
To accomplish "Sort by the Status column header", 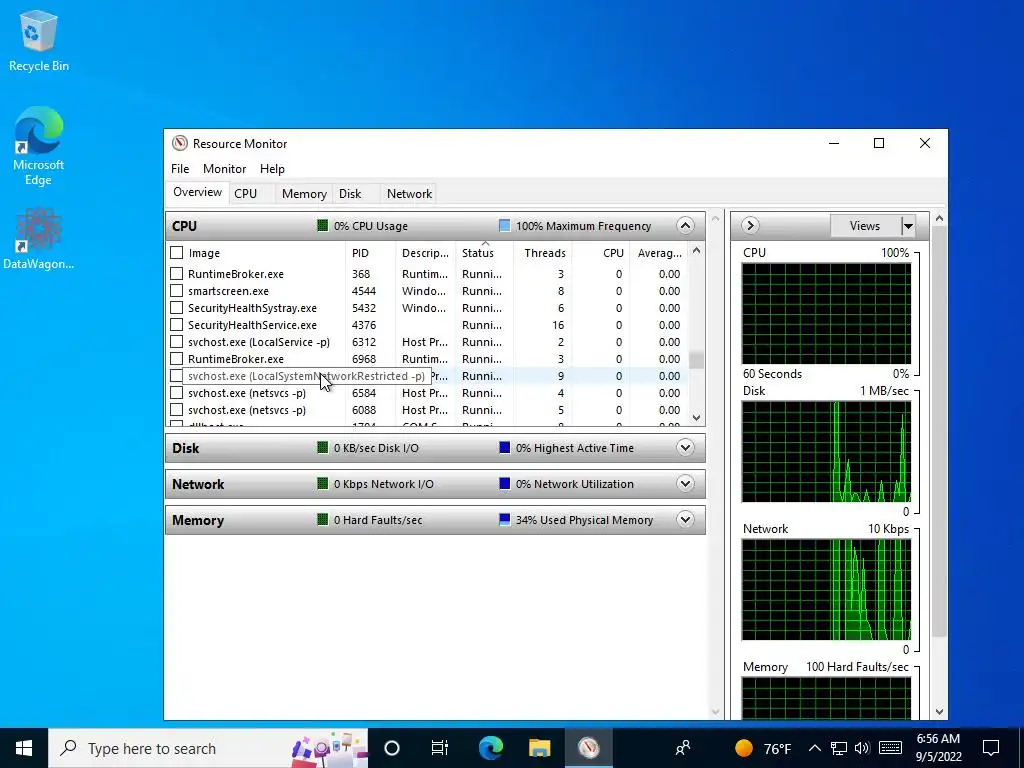I will click(485, 253).
